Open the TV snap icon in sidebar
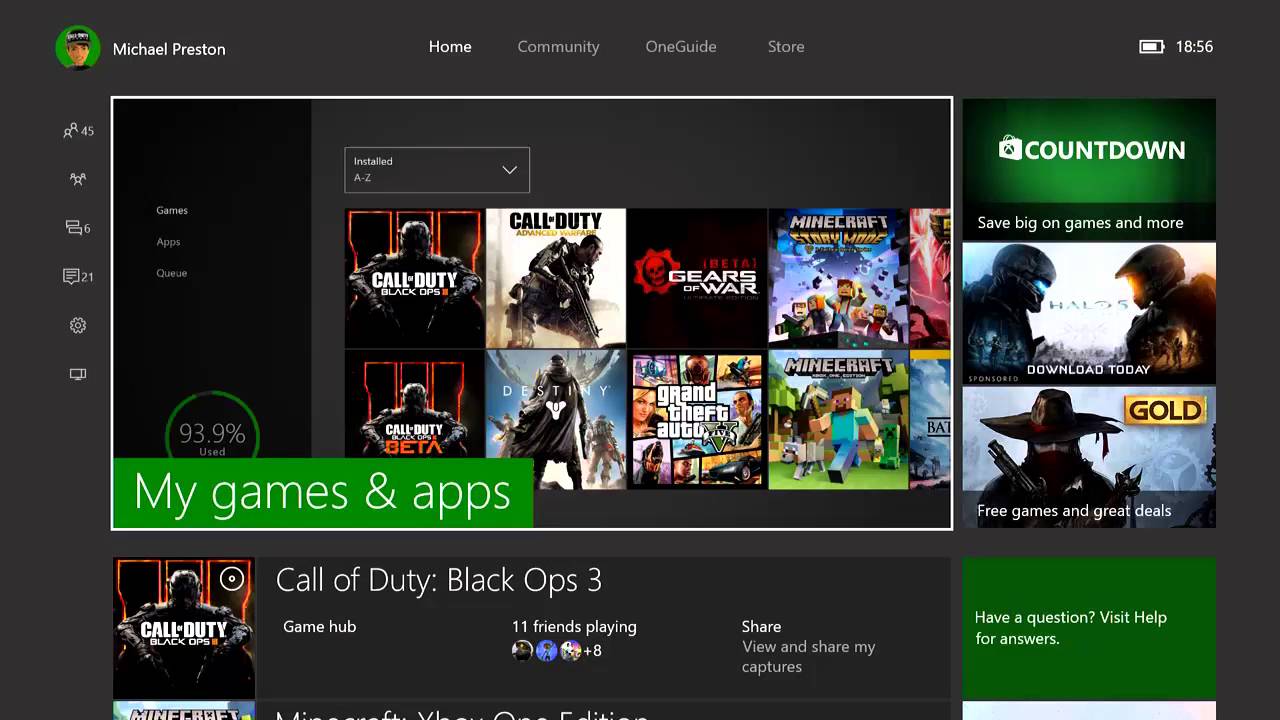 tap(78, 374)
